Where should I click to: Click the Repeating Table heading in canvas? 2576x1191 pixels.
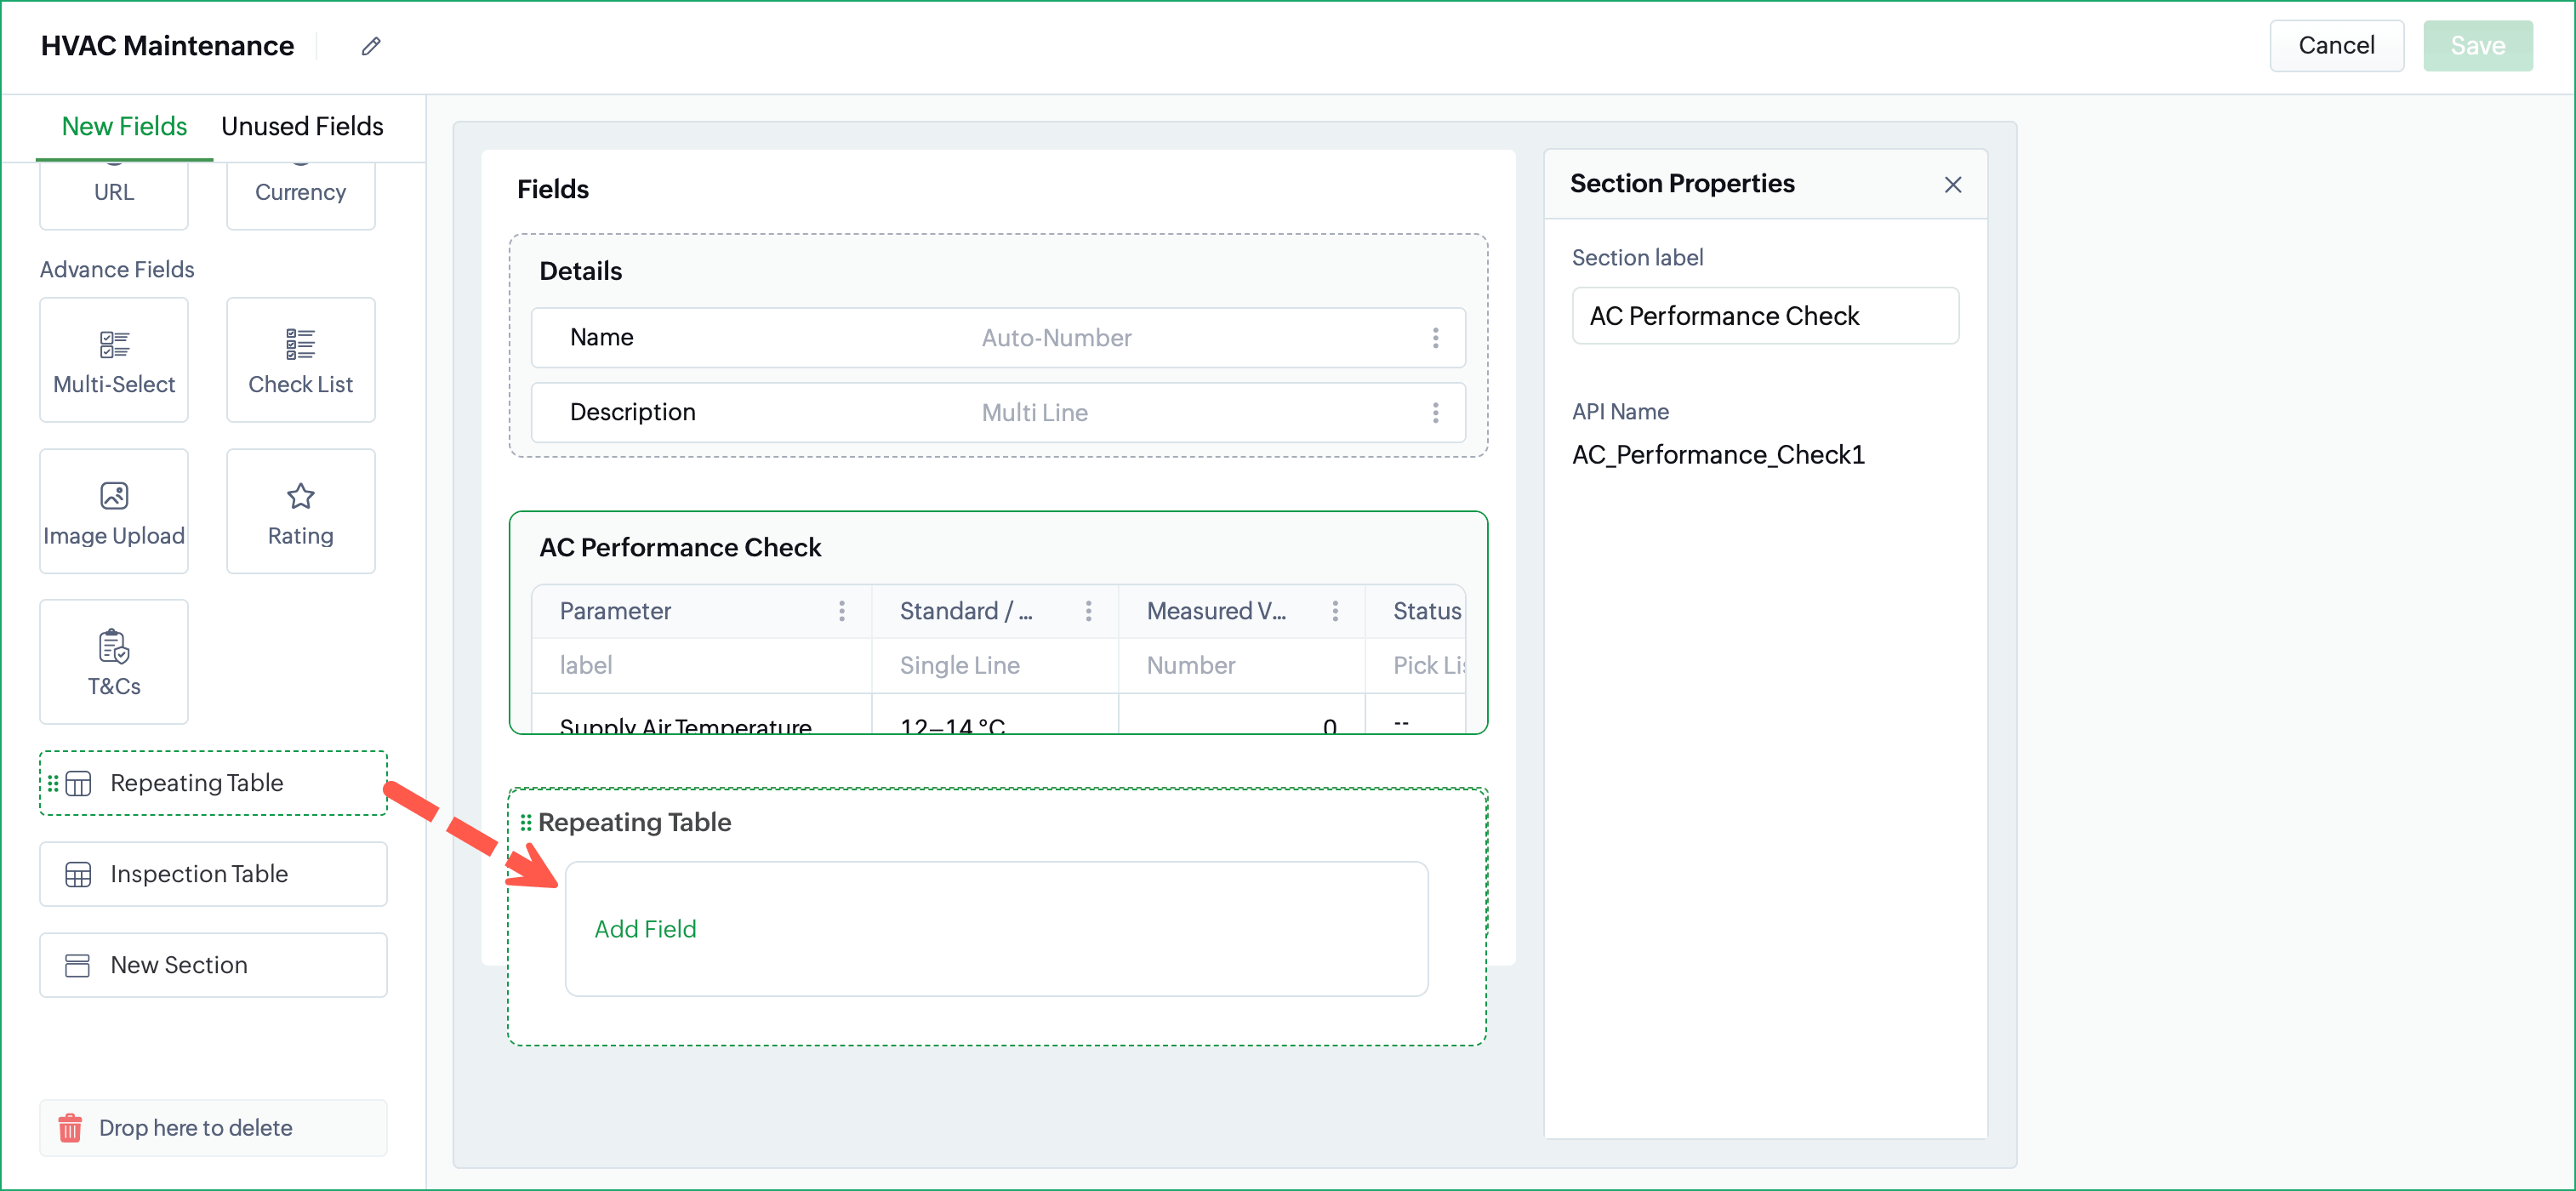(x=634, y=822)
